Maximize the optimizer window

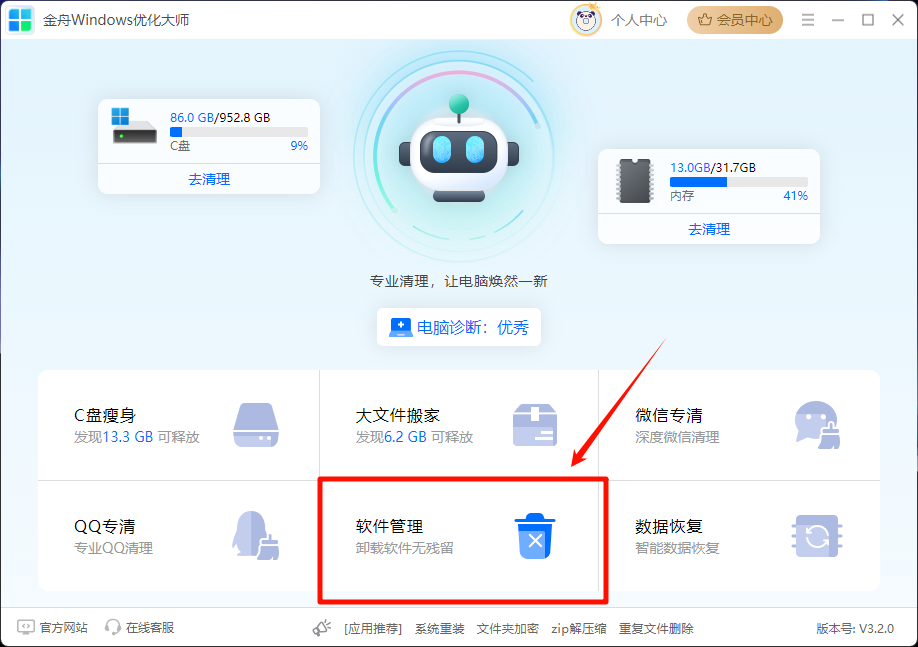coord(868,20)
